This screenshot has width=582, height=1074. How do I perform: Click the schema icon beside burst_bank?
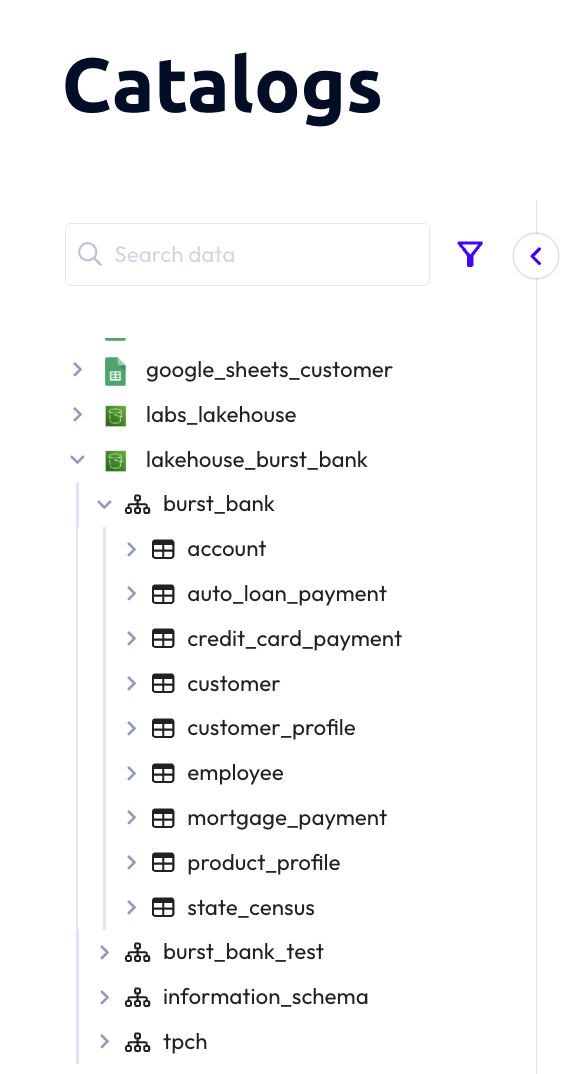(x=137, y=504)
